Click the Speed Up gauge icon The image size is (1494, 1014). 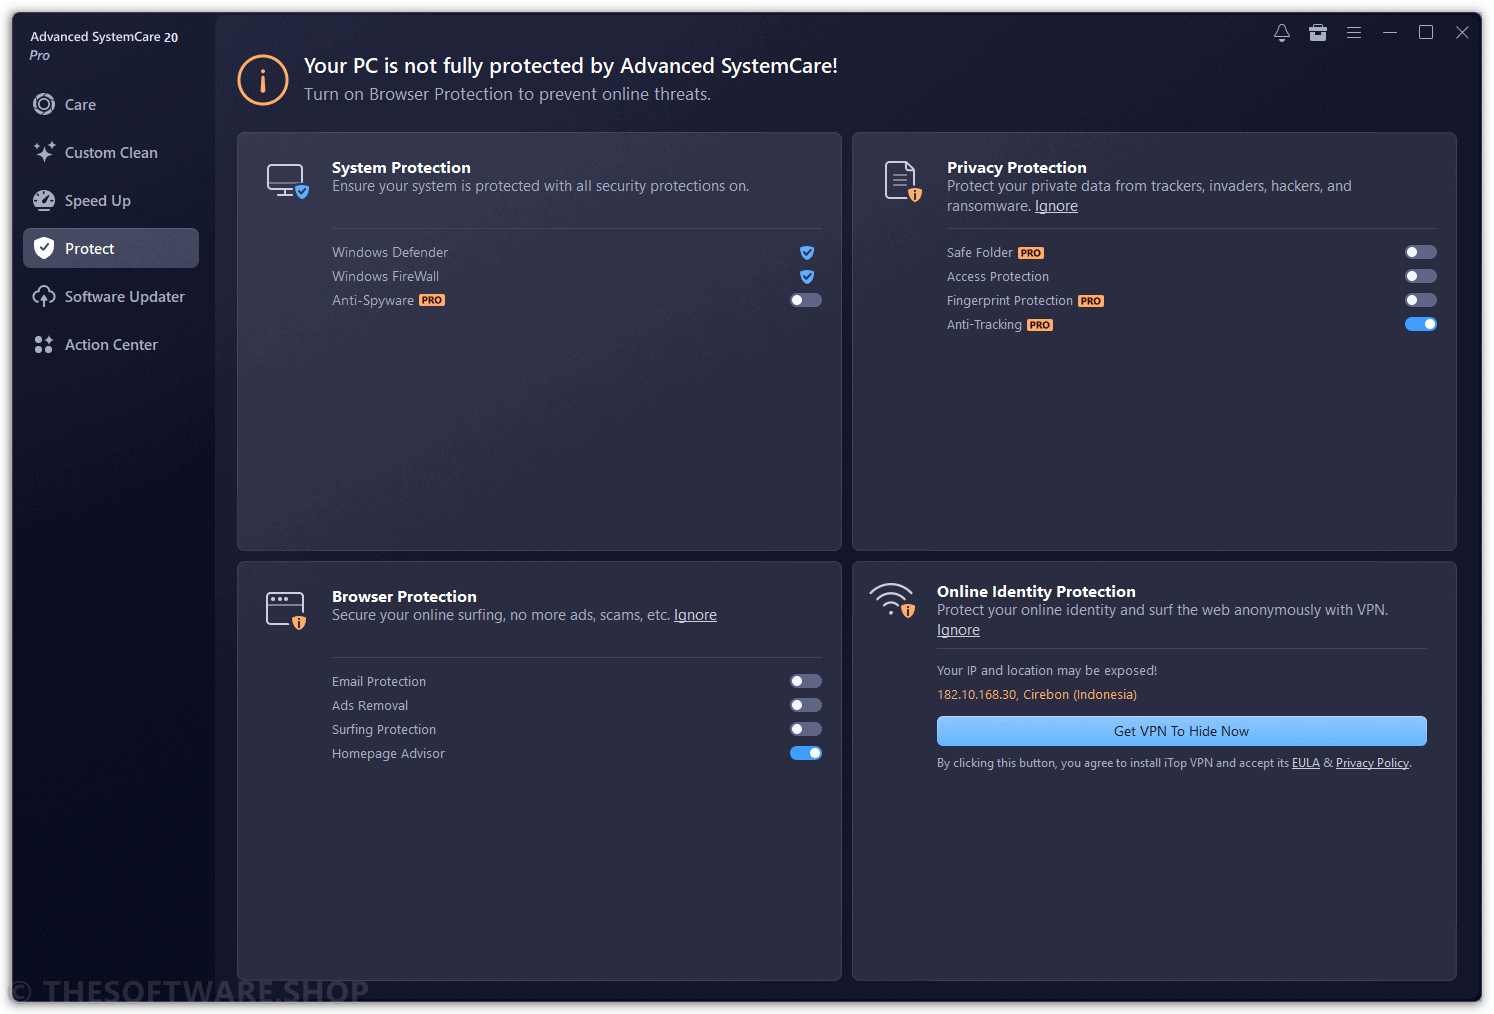44,200
